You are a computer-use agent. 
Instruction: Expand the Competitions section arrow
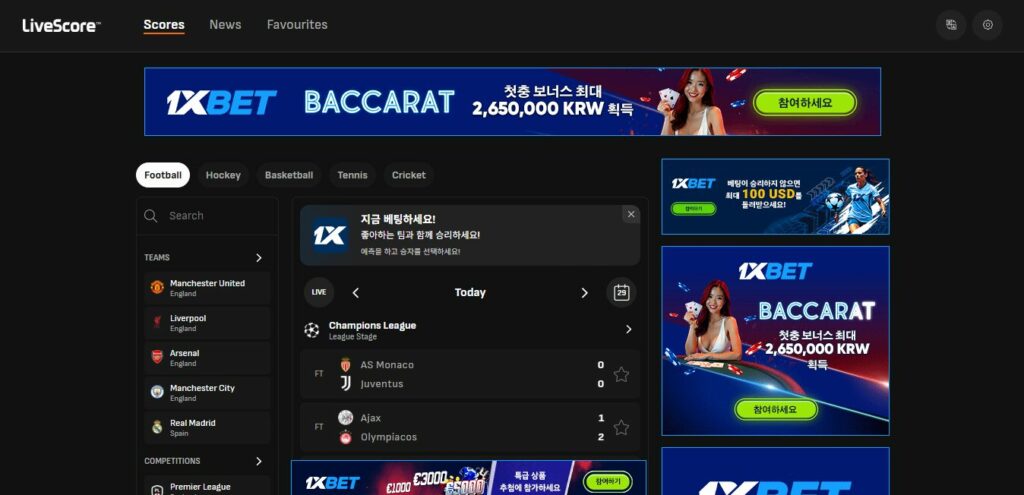coord(258,461)
